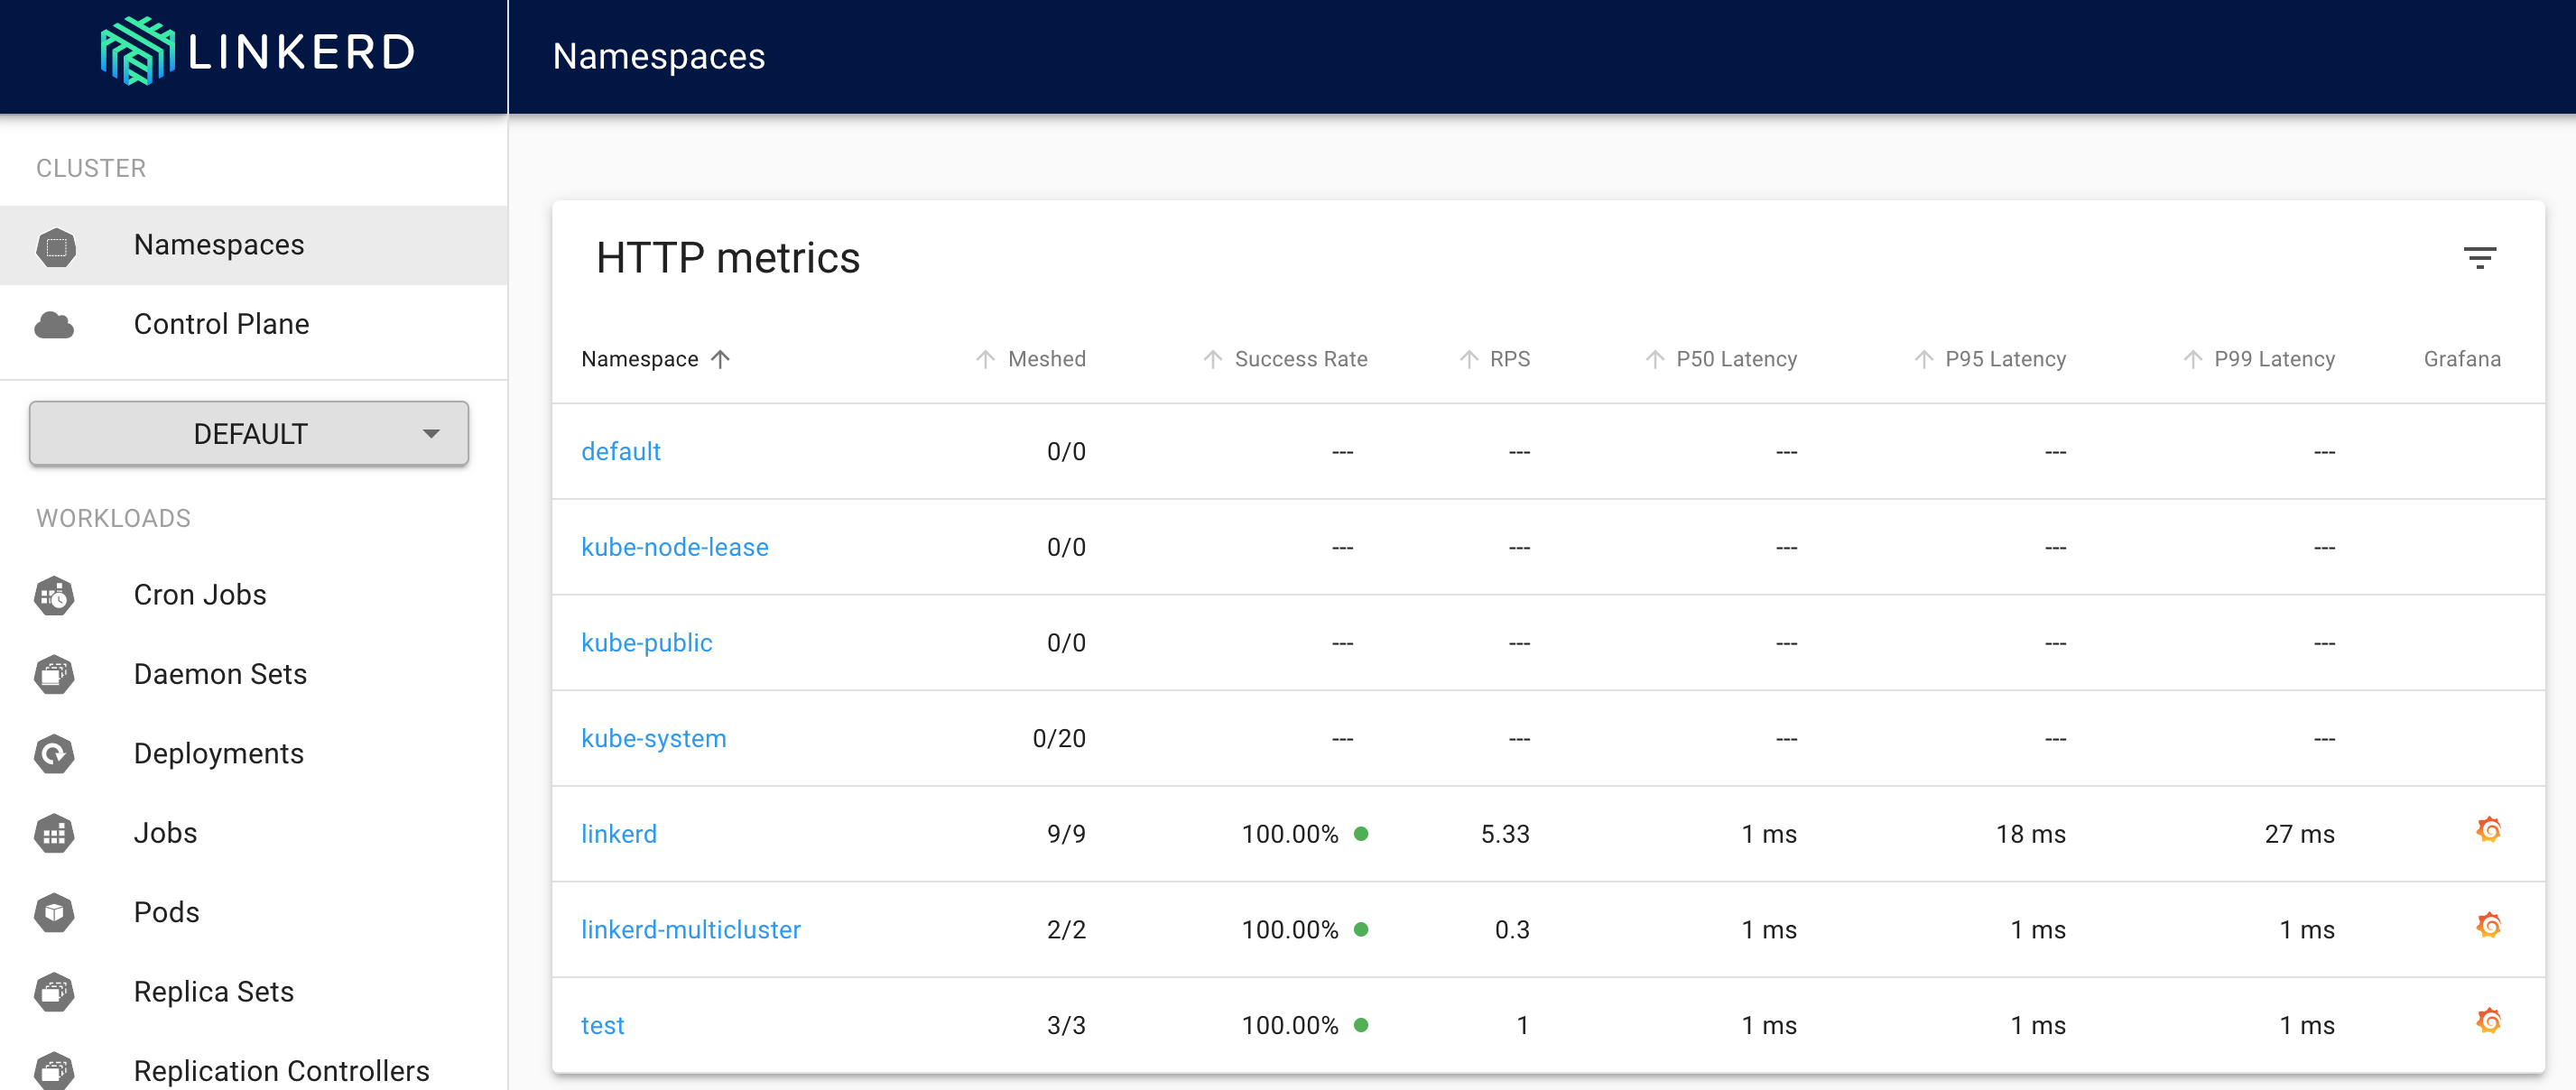Sort by RPS column arrow
Viewport: 2576px width, 1090px height.
point(1469,359)
